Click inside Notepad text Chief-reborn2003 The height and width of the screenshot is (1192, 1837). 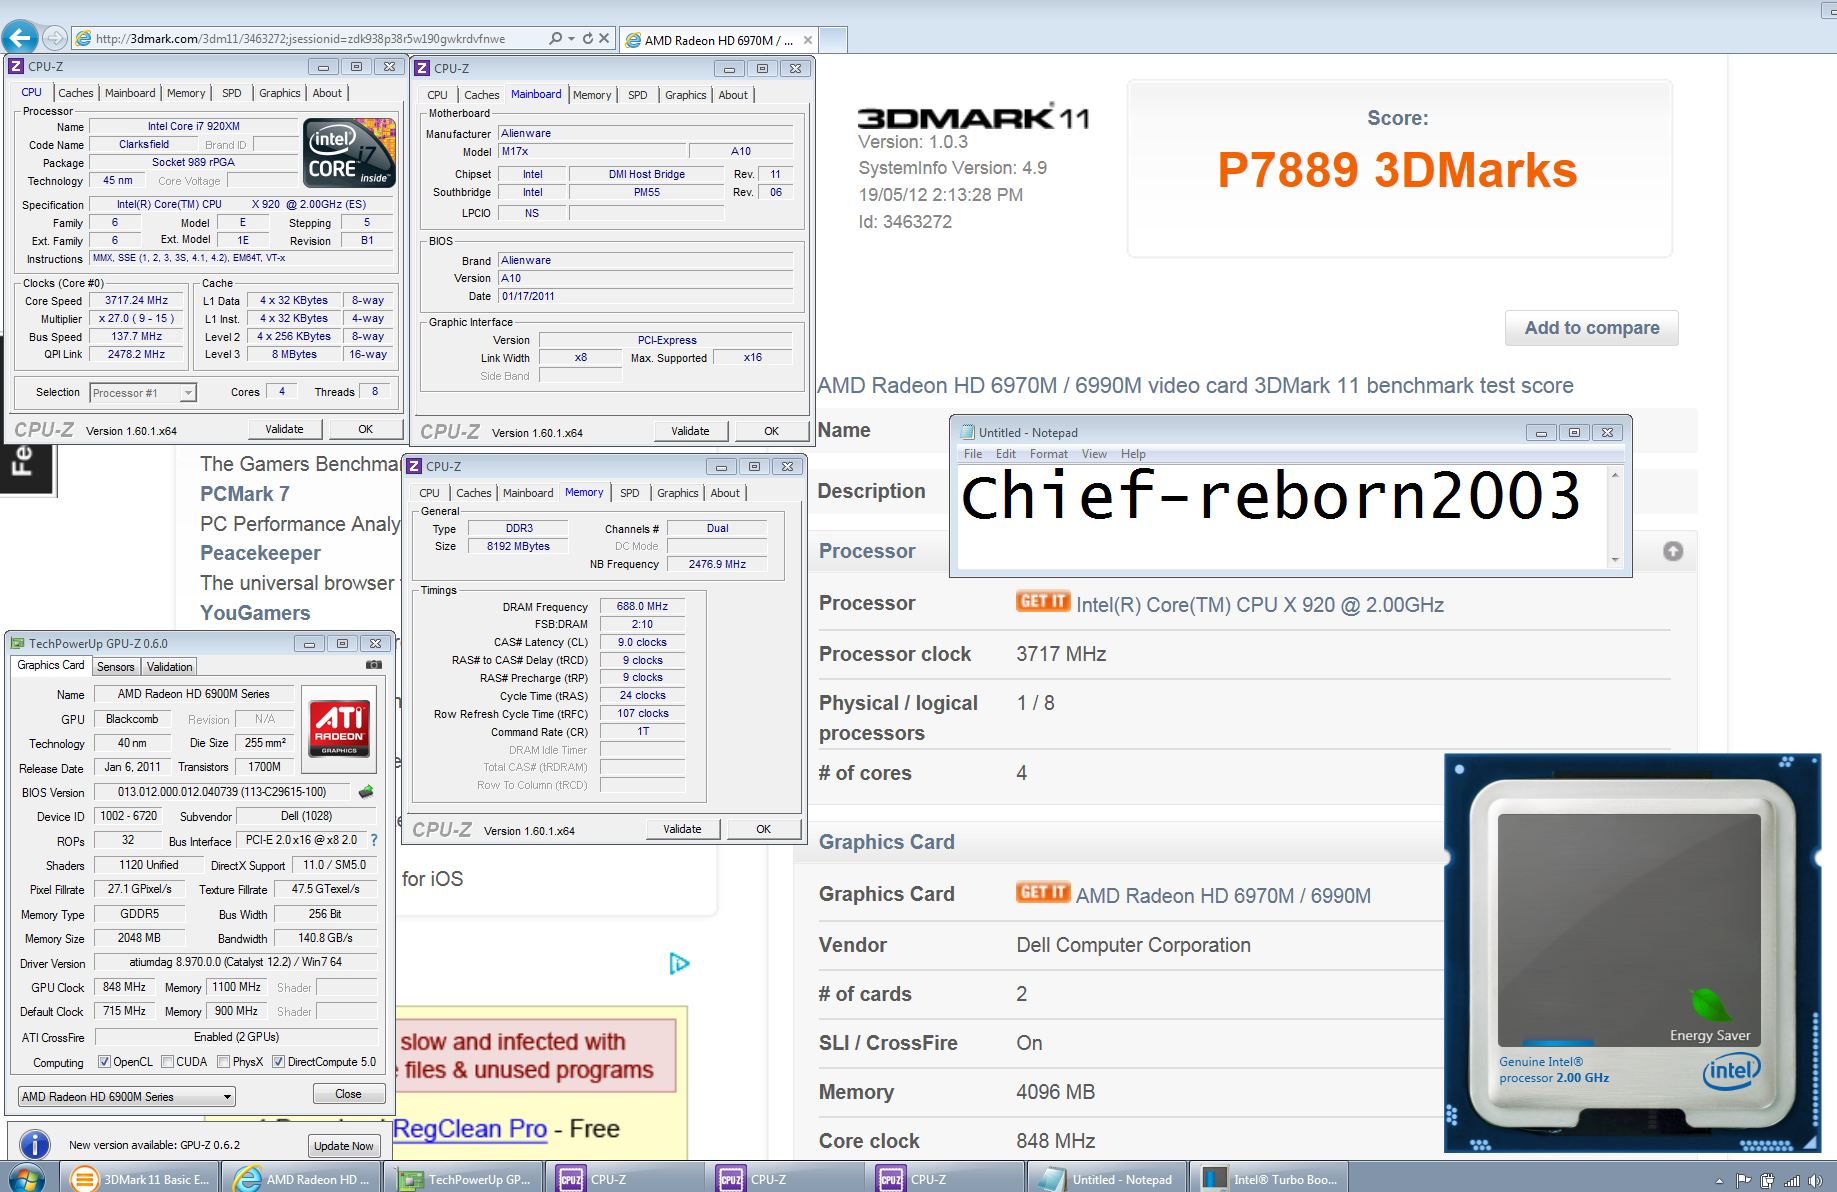pos(1270,496)
